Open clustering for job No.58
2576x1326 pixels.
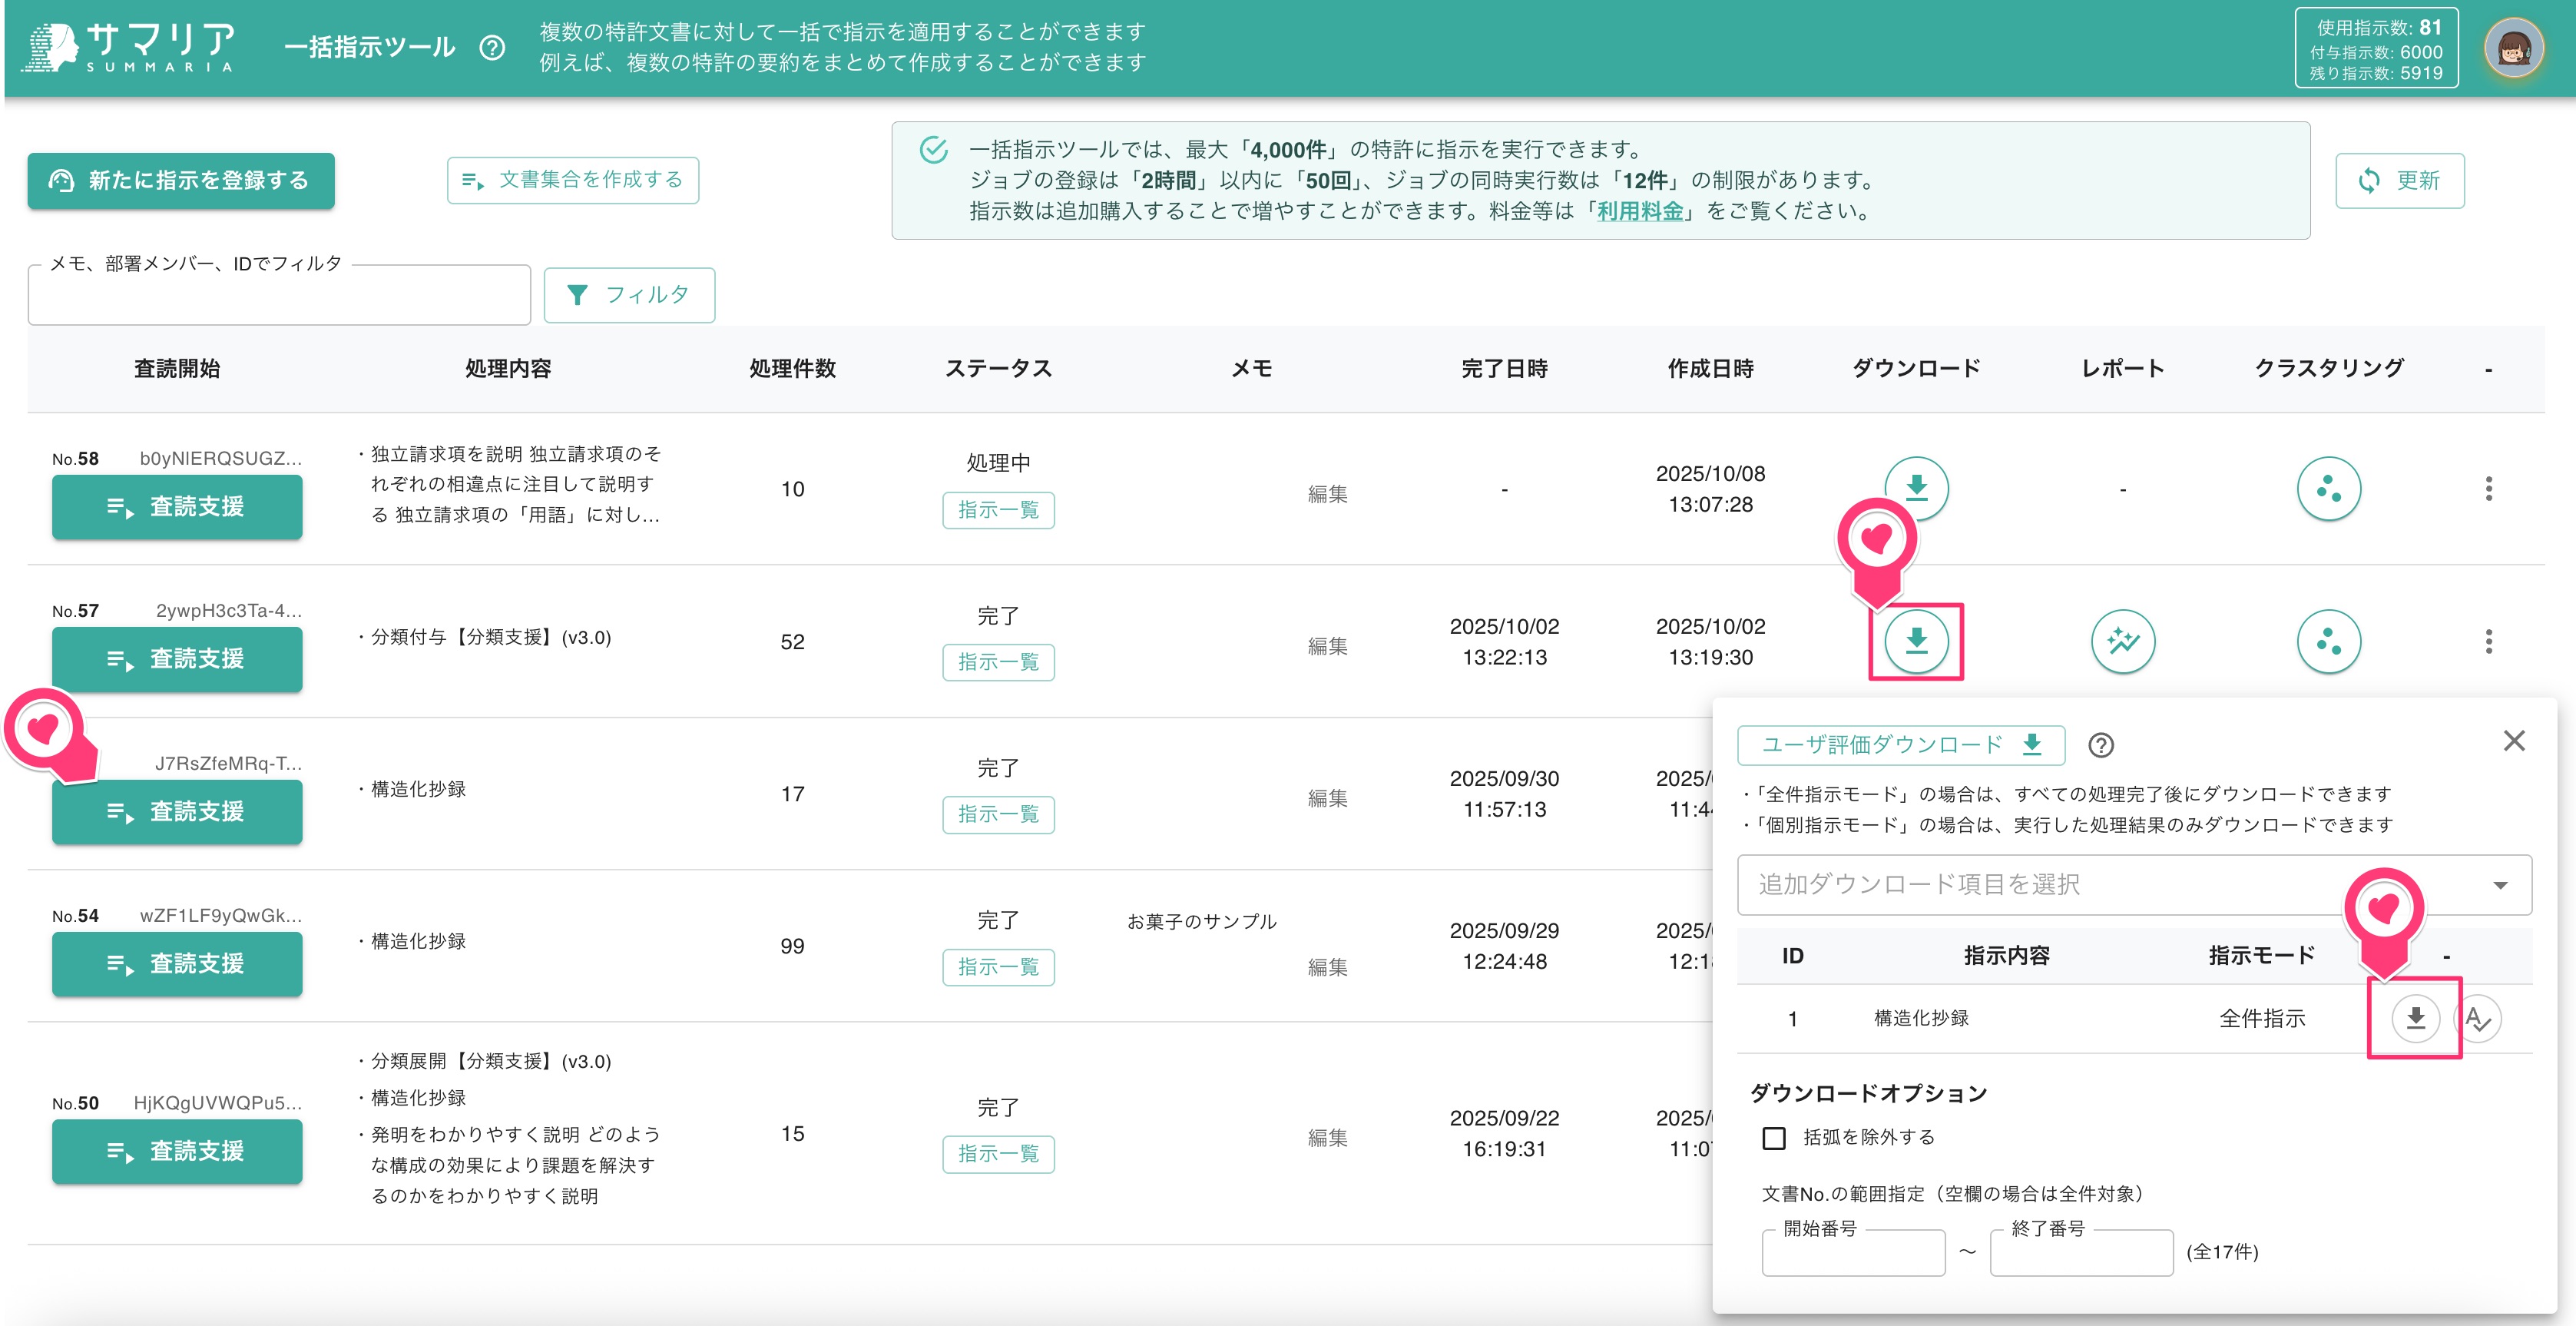click(2328, 488)
